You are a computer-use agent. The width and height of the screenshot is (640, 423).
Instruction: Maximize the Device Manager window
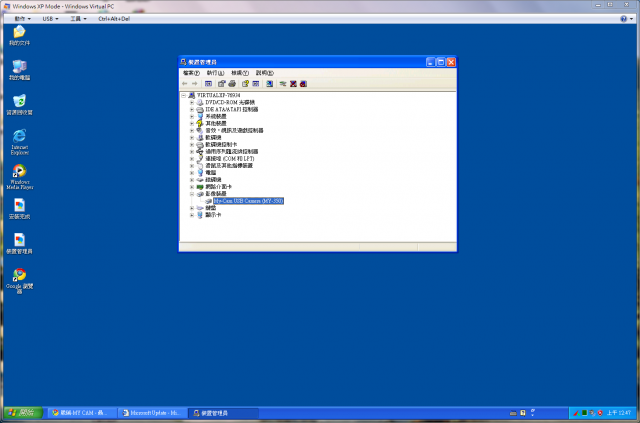pos(441,62)
